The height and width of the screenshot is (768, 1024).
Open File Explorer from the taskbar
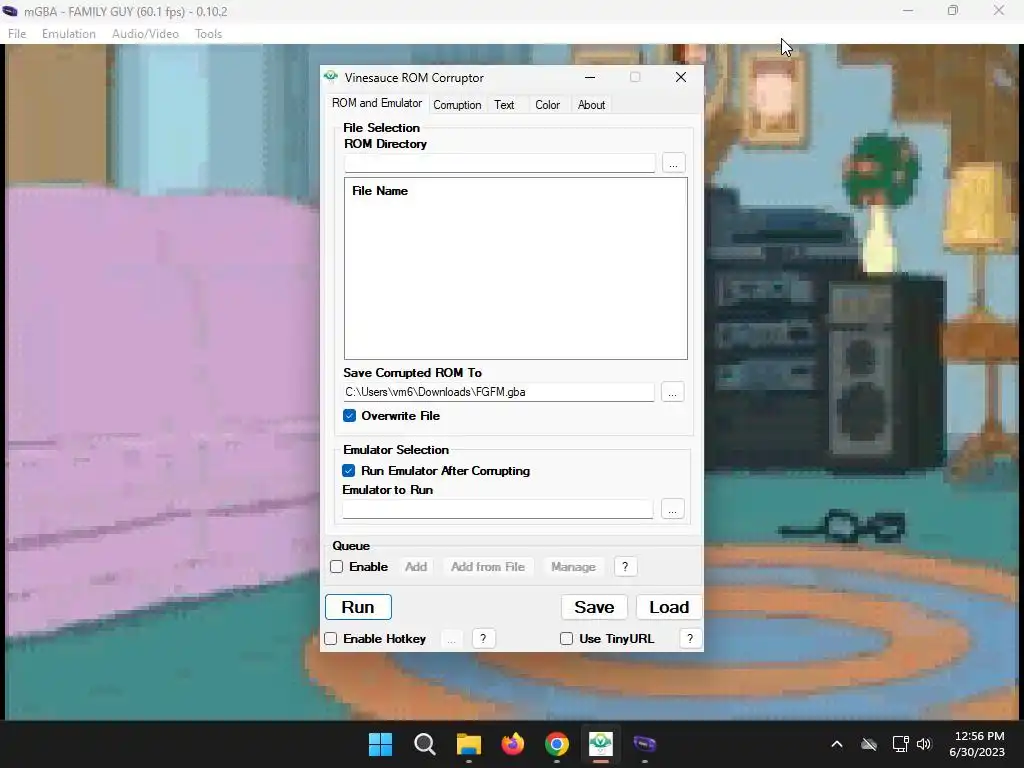click(x=468, y=744)
